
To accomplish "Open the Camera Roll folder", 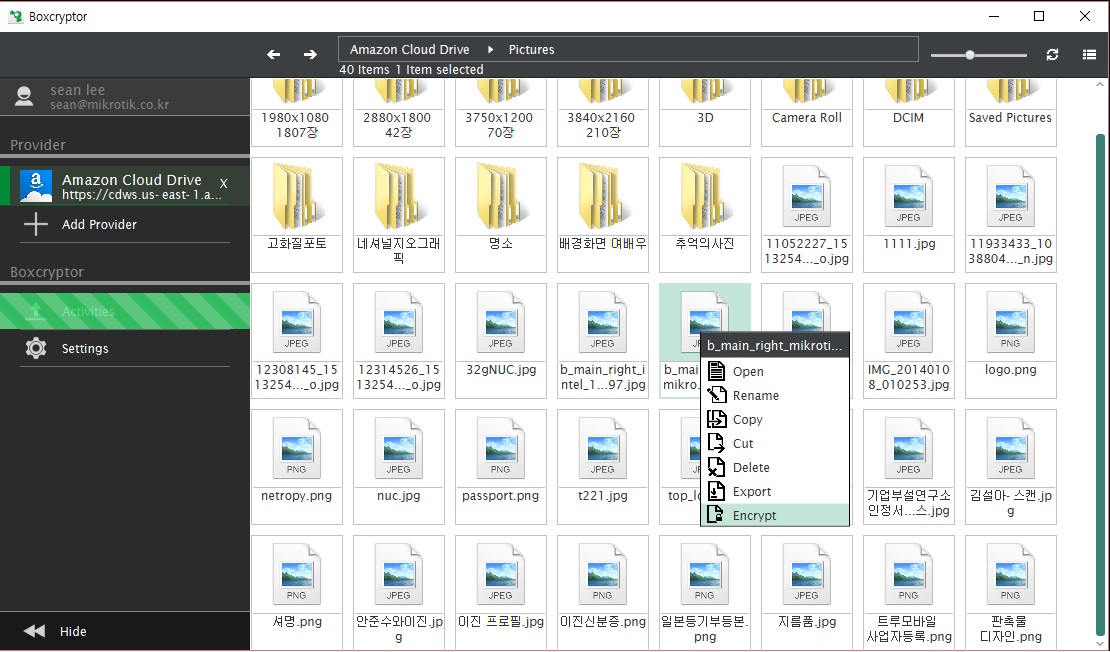I will coord(806,113).
